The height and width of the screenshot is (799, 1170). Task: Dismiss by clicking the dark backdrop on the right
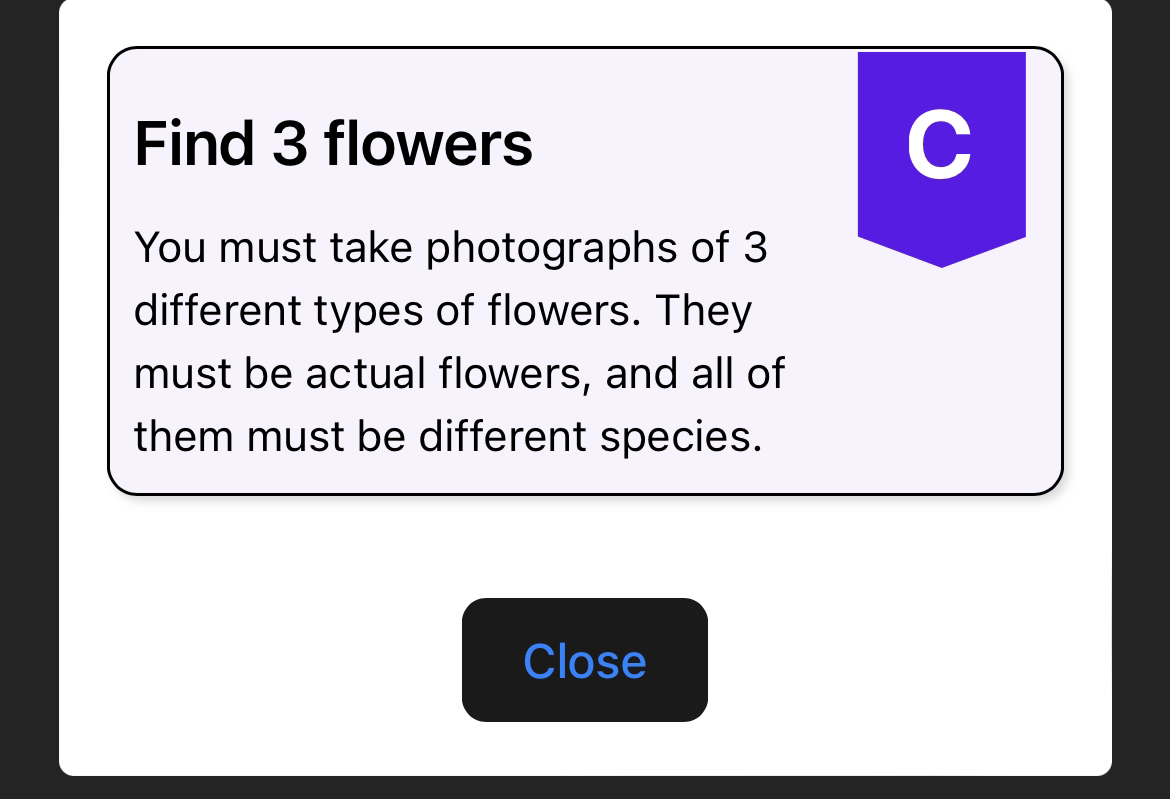pyautogui.click(x=1141, y=399)
